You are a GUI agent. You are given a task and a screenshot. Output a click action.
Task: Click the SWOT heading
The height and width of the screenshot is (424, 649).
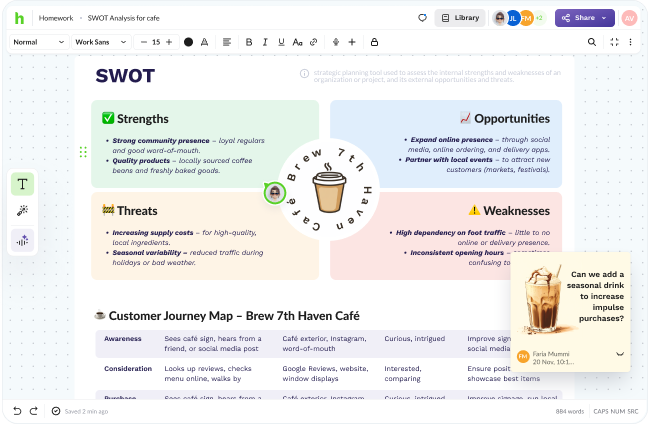(125, 76)
